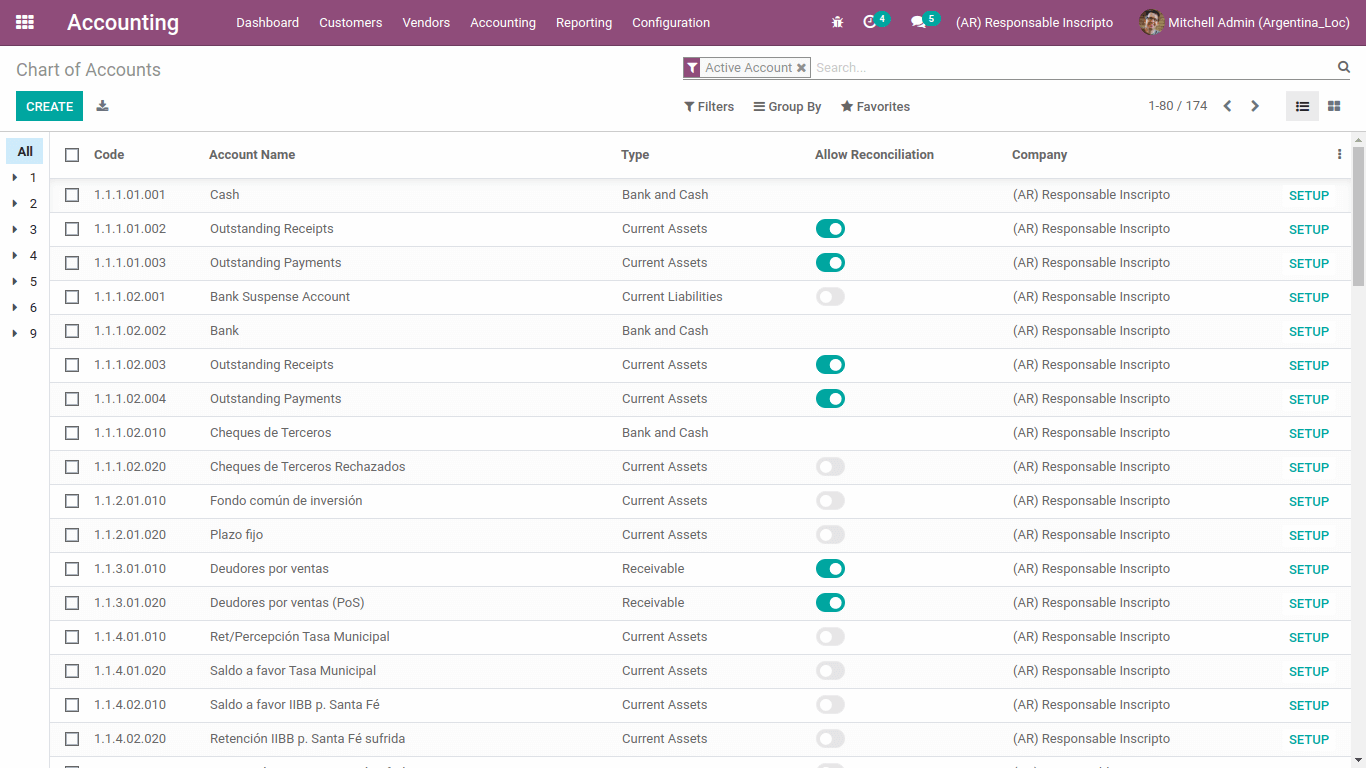Image resolution: width=1366 pixels, height=768 pixels.
Task: Click Setup for account 1.1.1.02.002 Bank
Action: click(1308, 332)
